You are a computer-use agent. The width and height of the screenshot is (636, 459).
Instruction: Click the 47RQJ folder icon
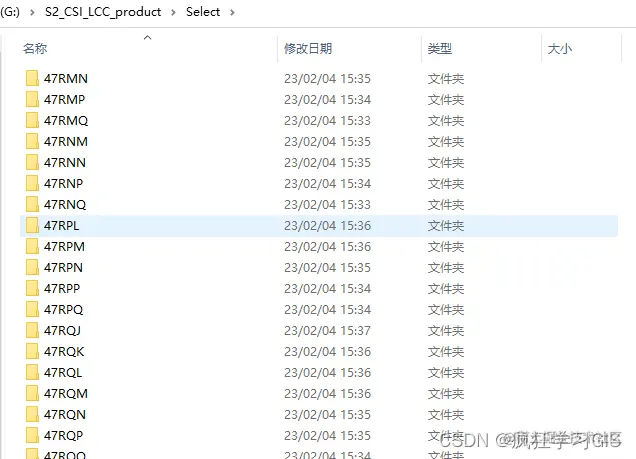click(32, 330)
